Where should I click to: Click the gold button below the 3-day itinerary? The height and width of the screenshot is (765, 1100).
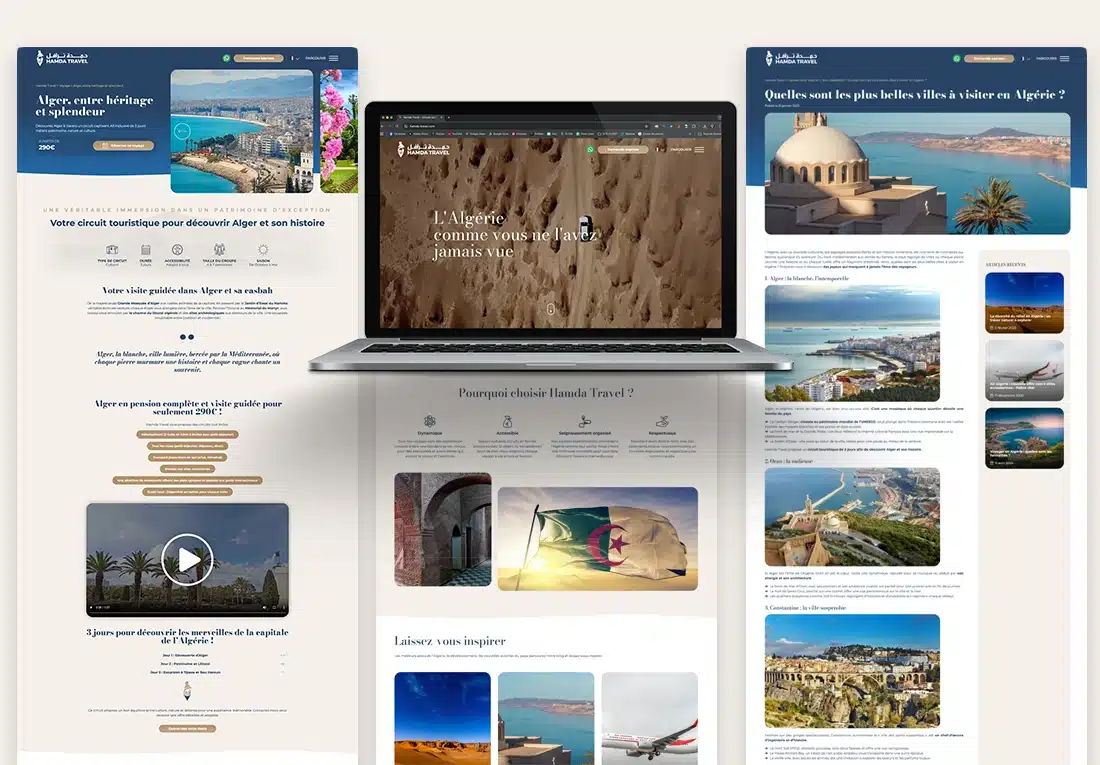point(187,728)
